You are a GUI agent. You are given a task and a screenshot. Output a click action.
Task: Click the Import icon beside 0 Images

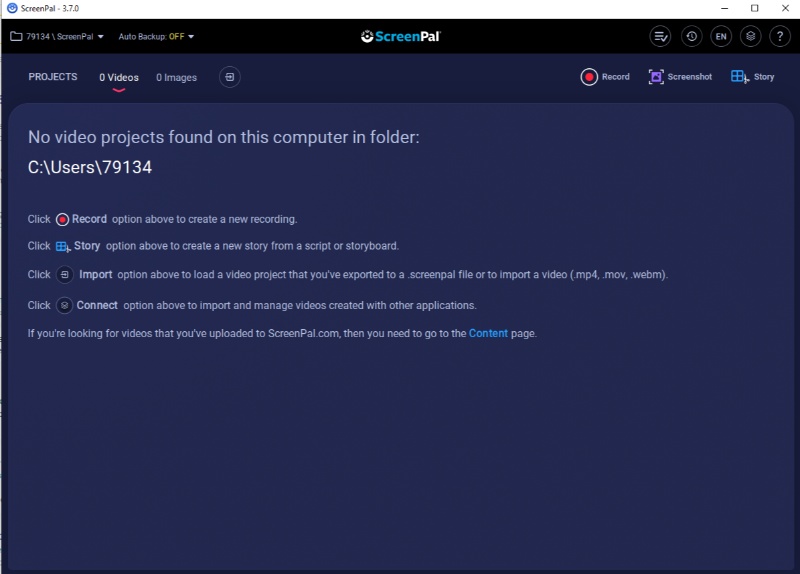[x=230, y=77]
